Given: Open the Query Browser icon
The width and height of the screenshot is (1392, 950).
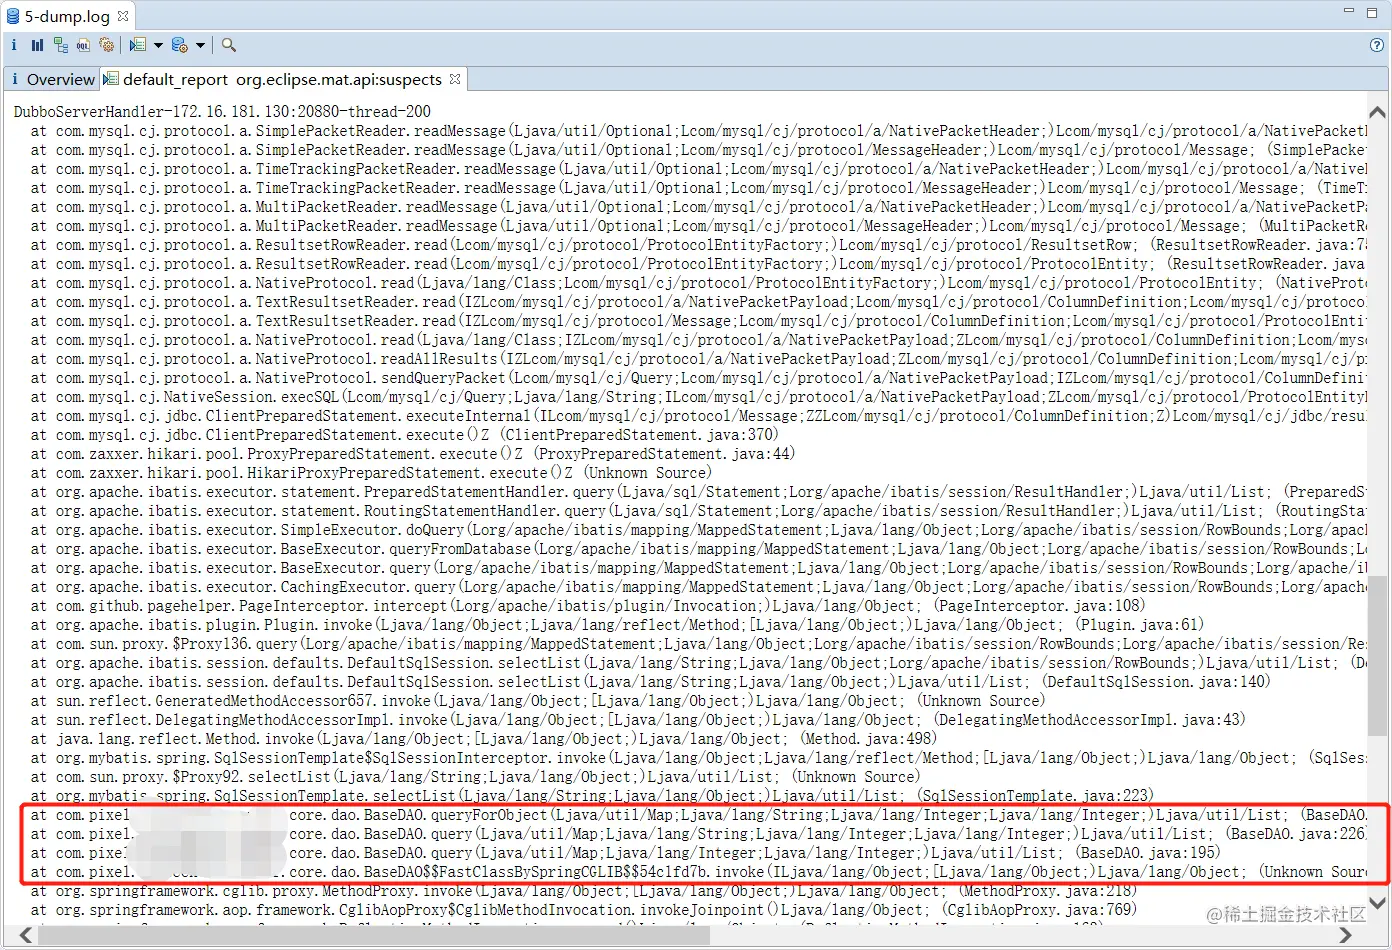Looking at the screenshot, I should point(180,45).
